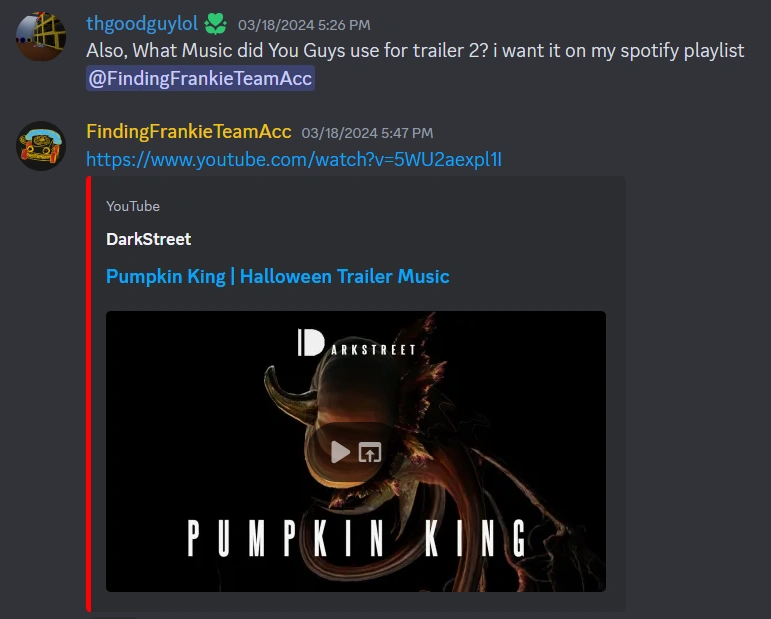Play the Pumpkin King video embed
This screenshot has height=619, width=771.
coord(340,452)
